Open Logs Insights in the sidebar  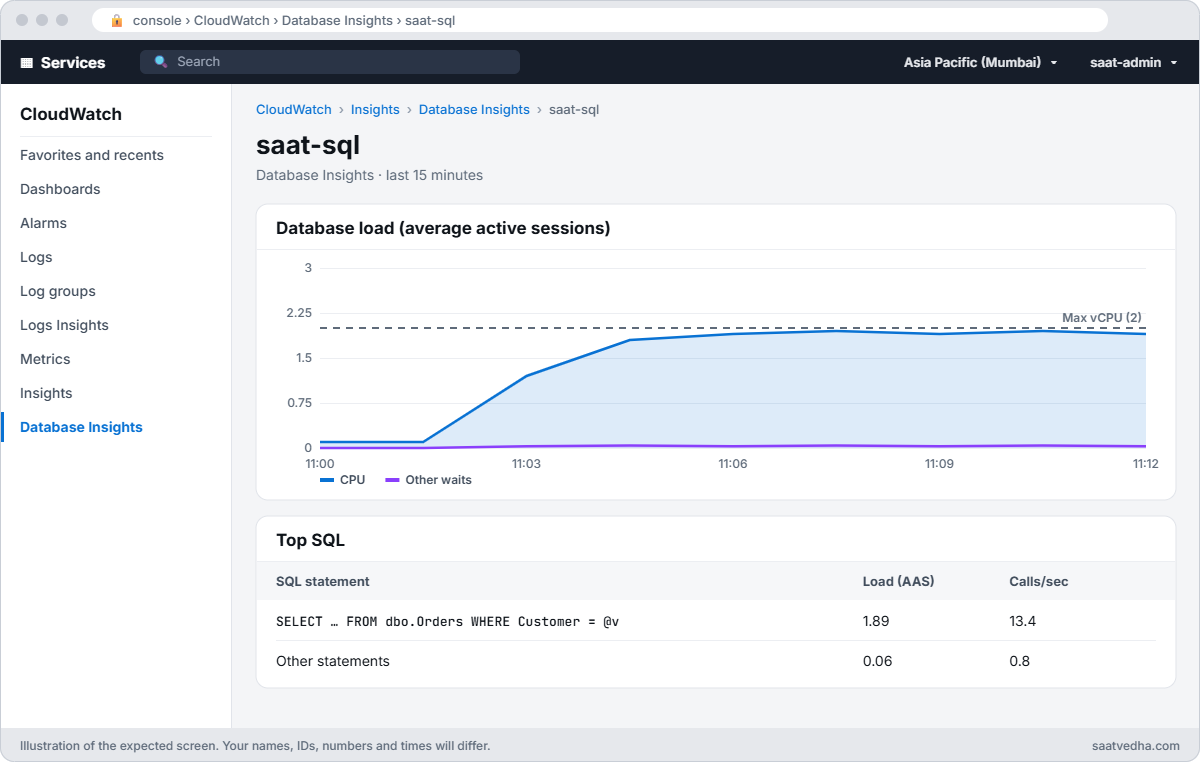(64, 325)
